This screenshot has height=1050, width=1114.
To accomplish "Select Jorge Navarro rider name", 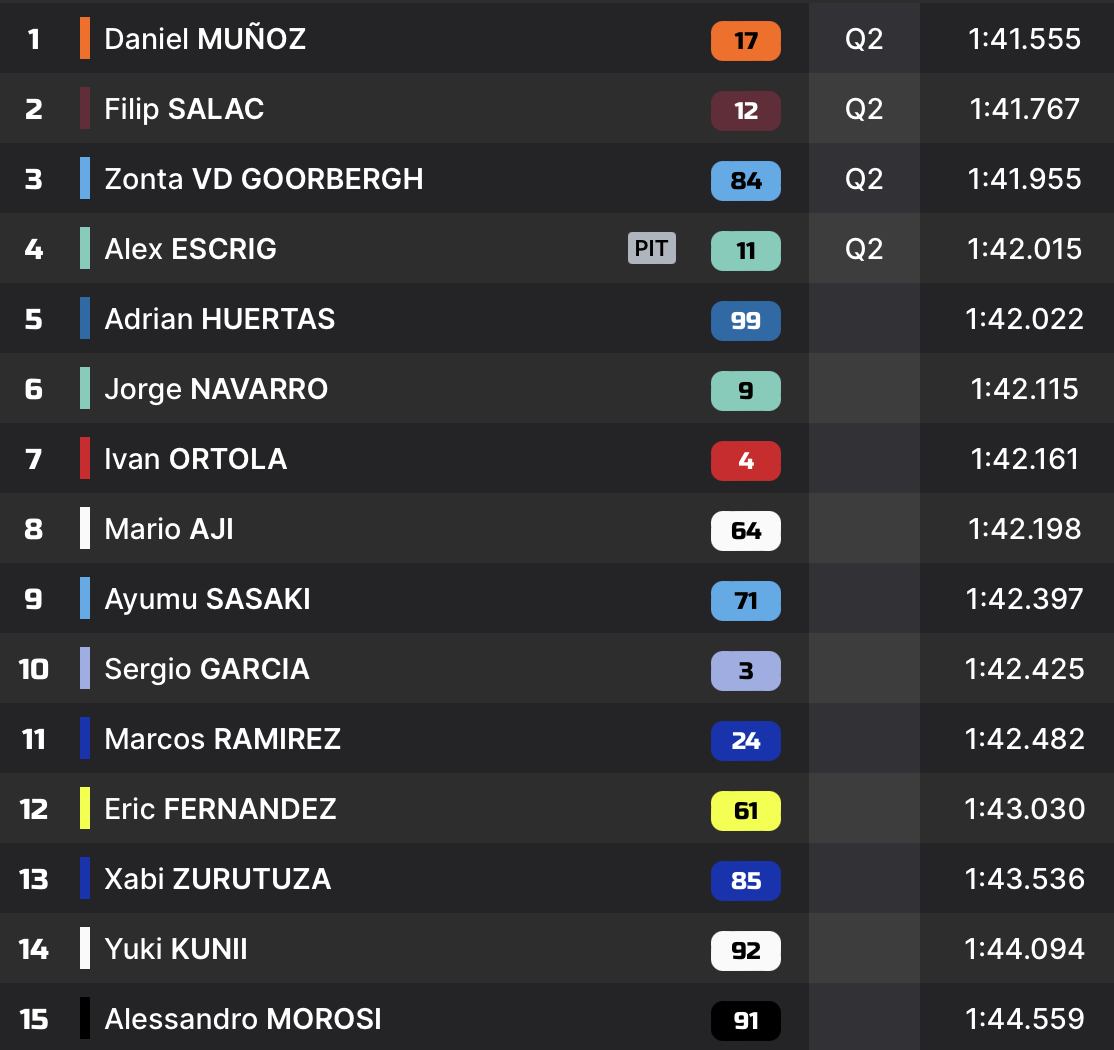I will point(216,389).
